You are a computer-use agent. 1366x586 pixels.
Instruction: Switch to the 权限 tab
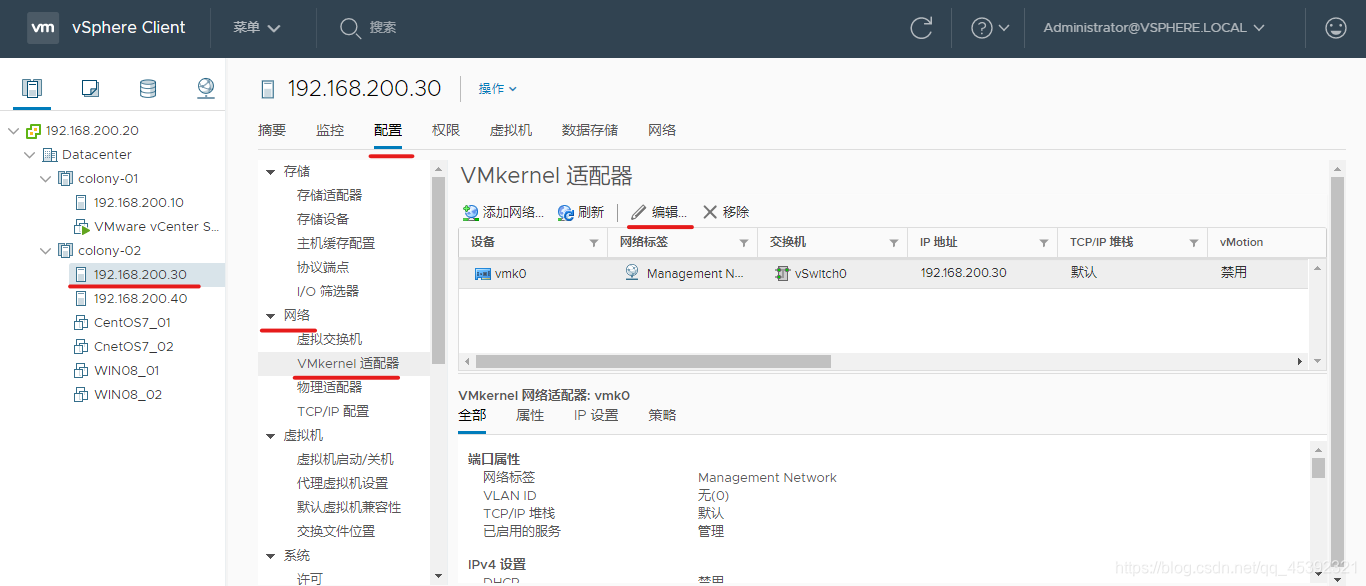[446, 130]
